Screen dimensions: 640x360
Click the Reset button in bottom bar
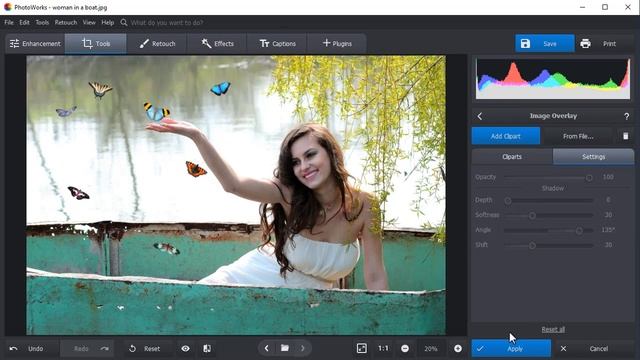145,349
